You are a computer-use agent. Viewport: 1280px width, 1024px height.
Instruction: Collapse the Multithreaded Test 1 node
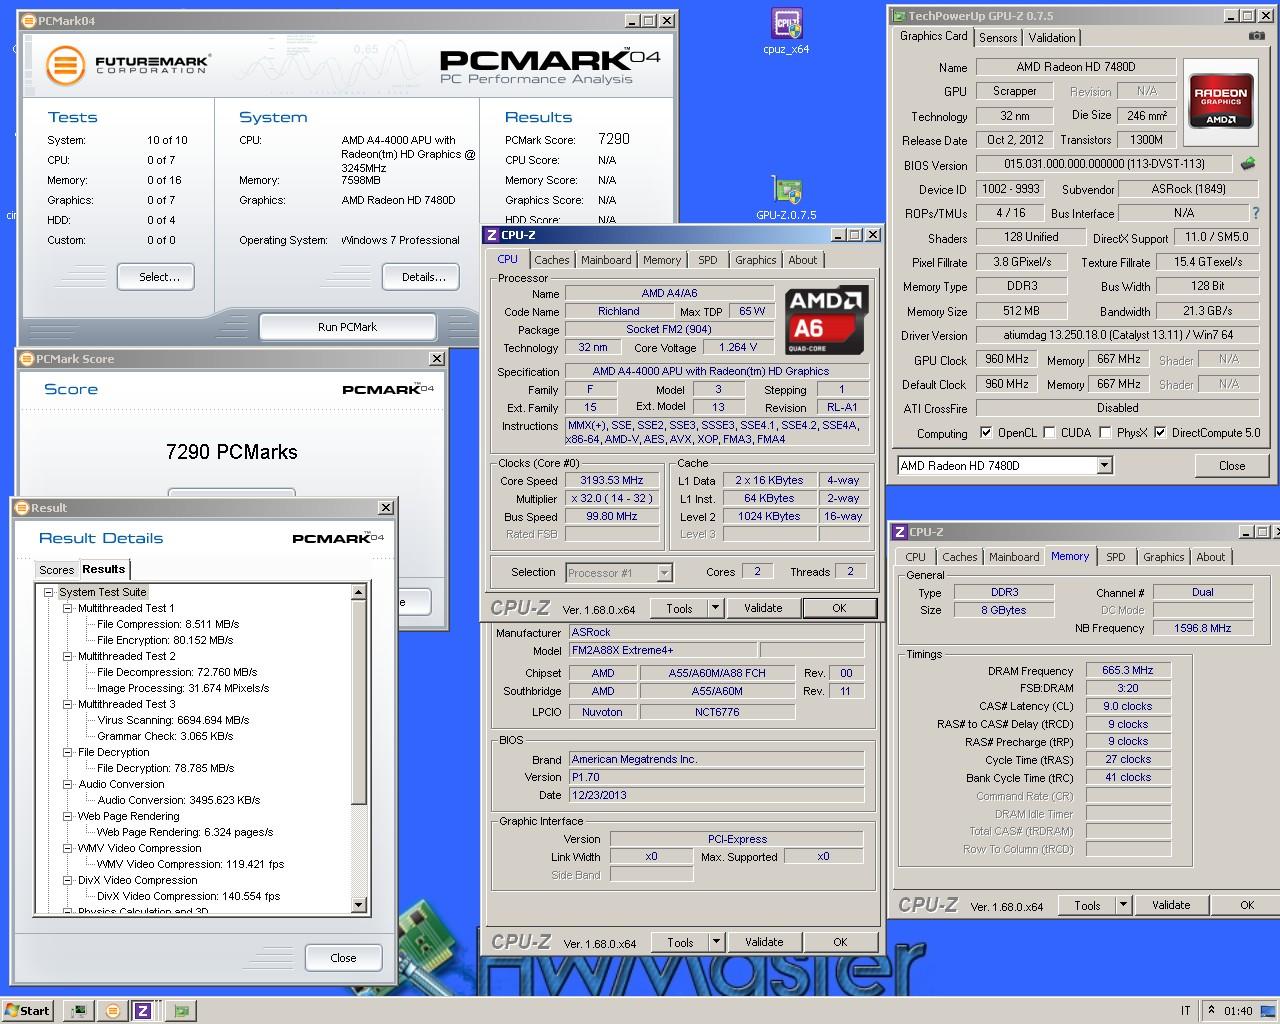tap(68, 608)
